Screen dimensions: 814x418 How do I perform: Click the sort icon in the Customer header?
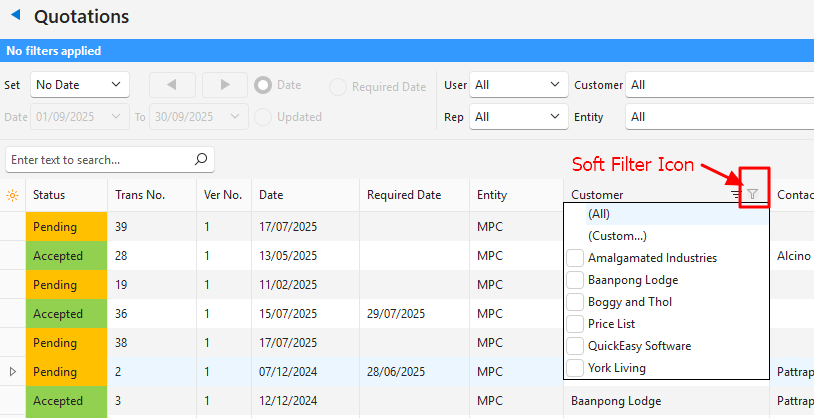[x=736, y=194]
